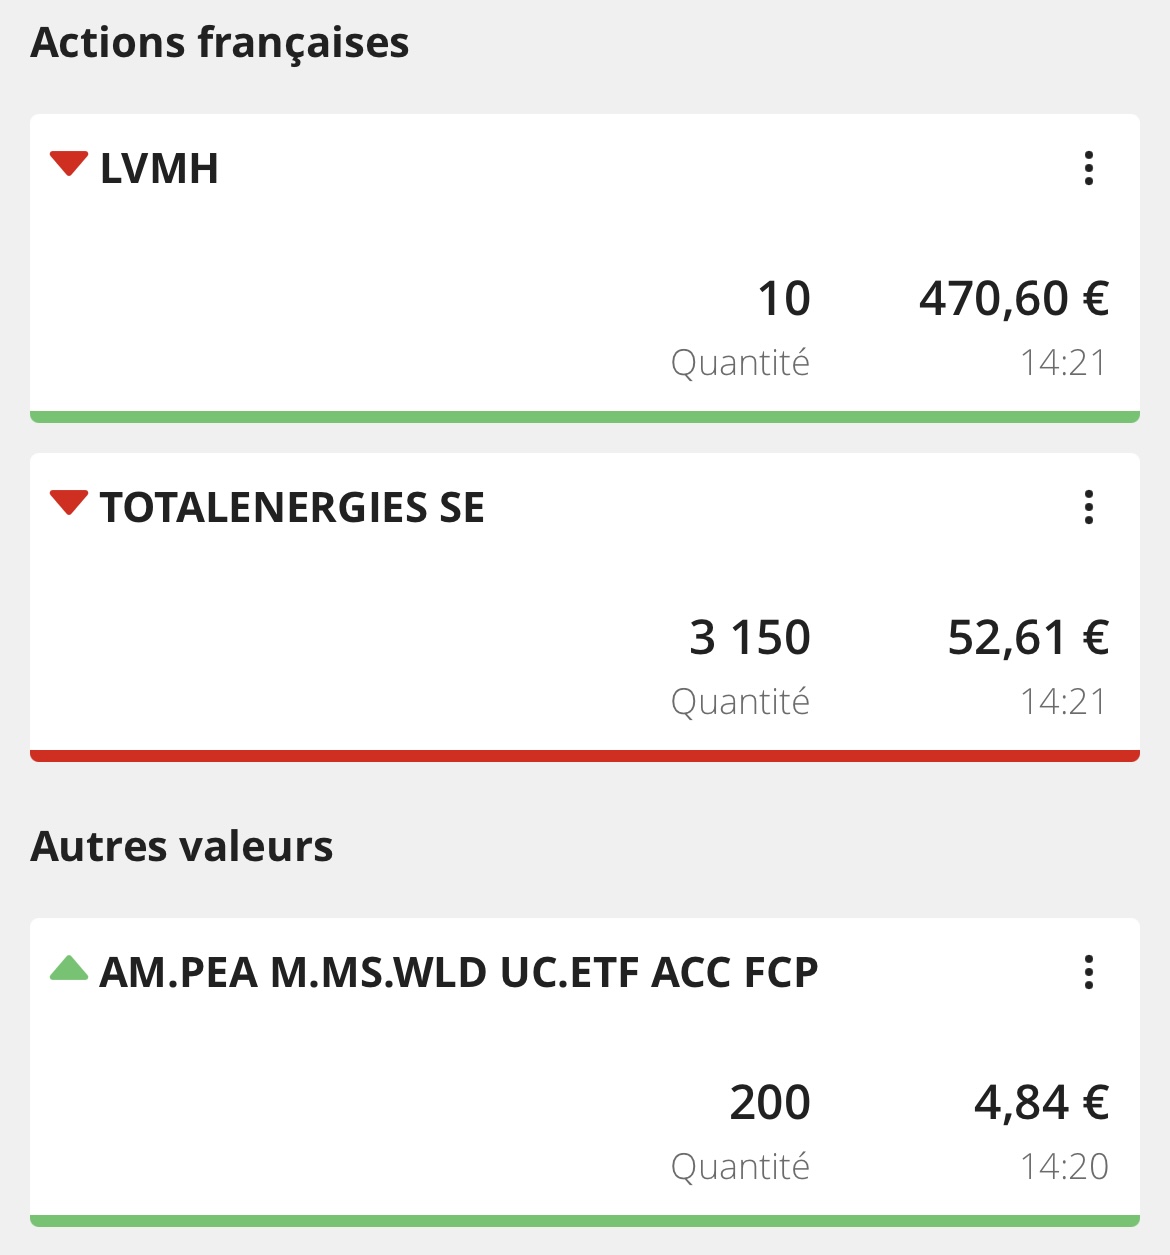The width and height of the screenshot is (1170, 1255).
Task: Select the LVMH price 470,60 €
Action: click(1014, 299)
